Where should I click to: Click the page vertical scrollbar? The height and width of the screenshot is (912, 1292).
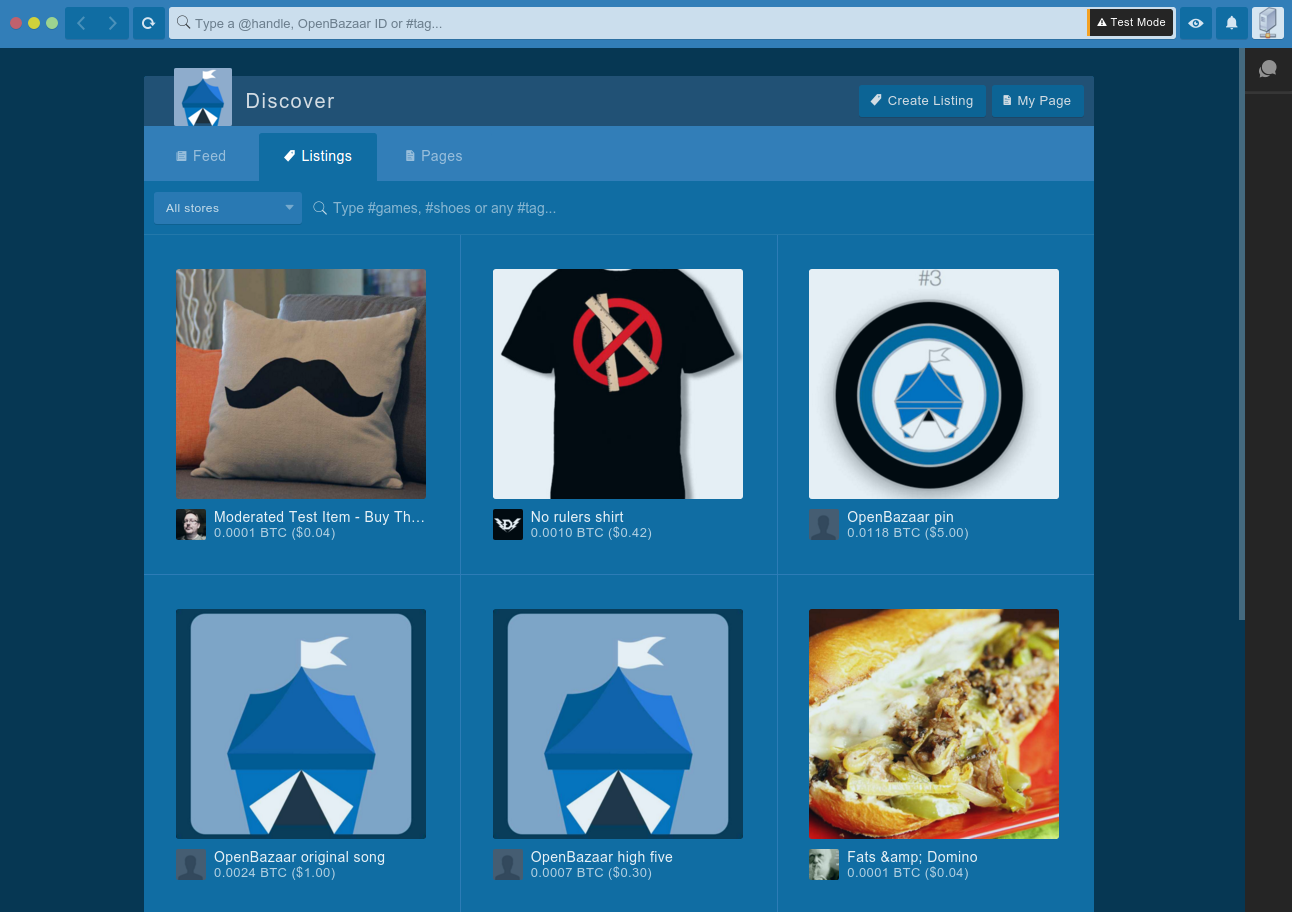(1242, 335)
